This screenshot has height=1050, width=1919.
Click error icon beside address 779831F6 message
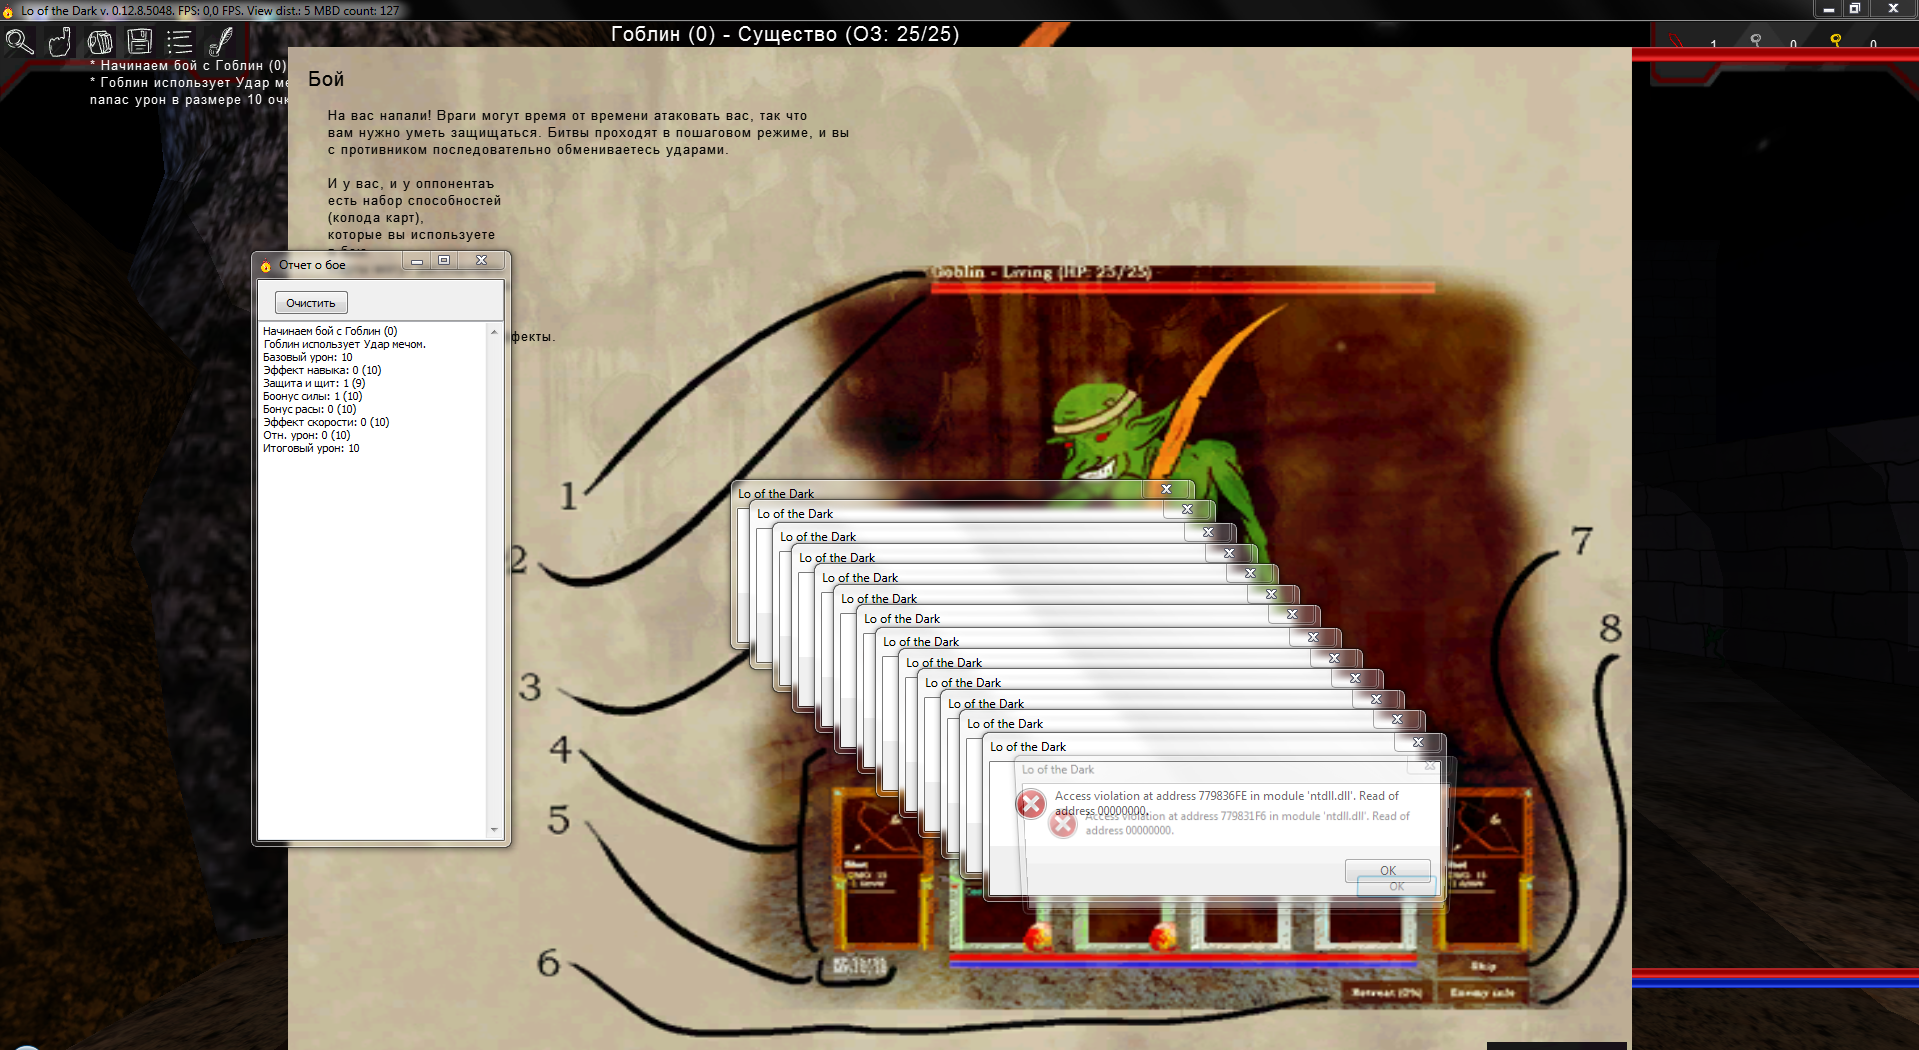pyautogui.click(x=1063, y=825)
